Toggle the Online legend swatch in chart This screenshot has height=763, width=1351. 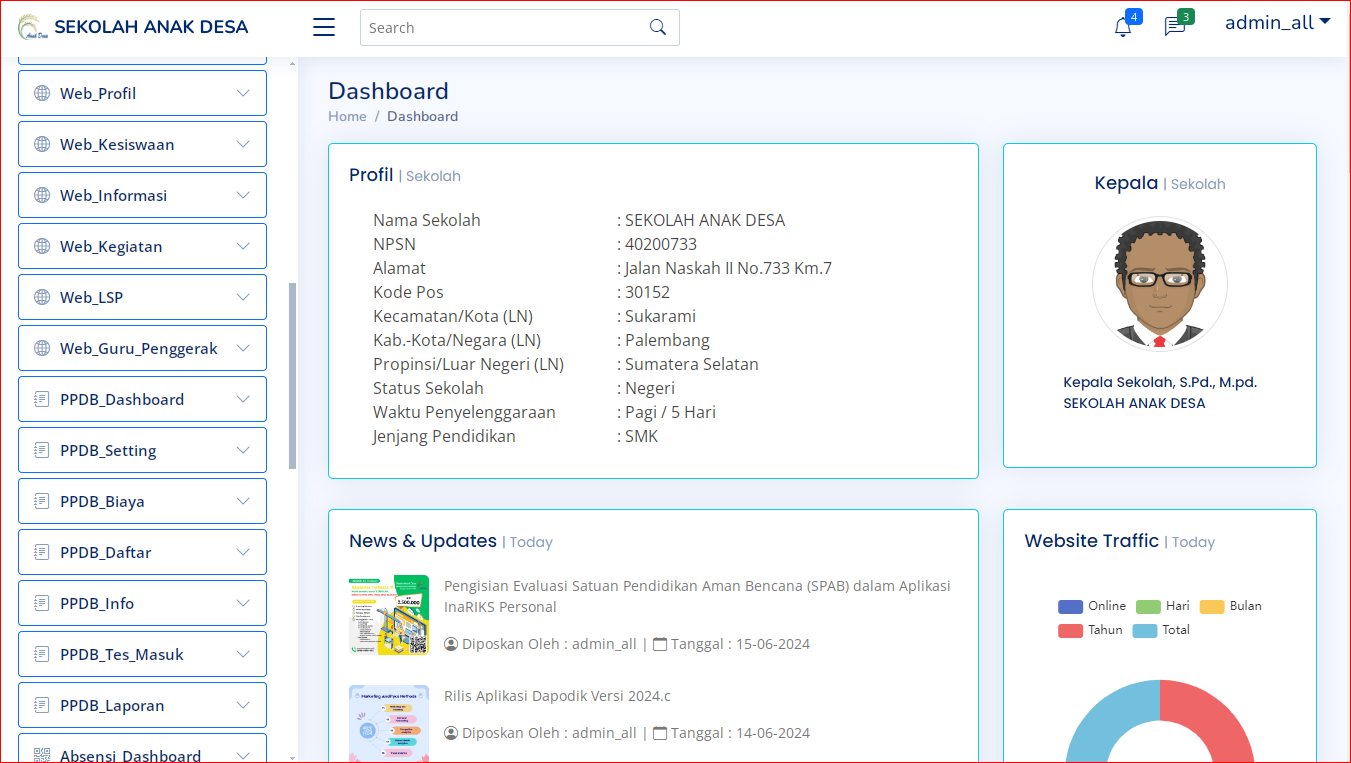pyautogui.click(x=1070, y=606)
